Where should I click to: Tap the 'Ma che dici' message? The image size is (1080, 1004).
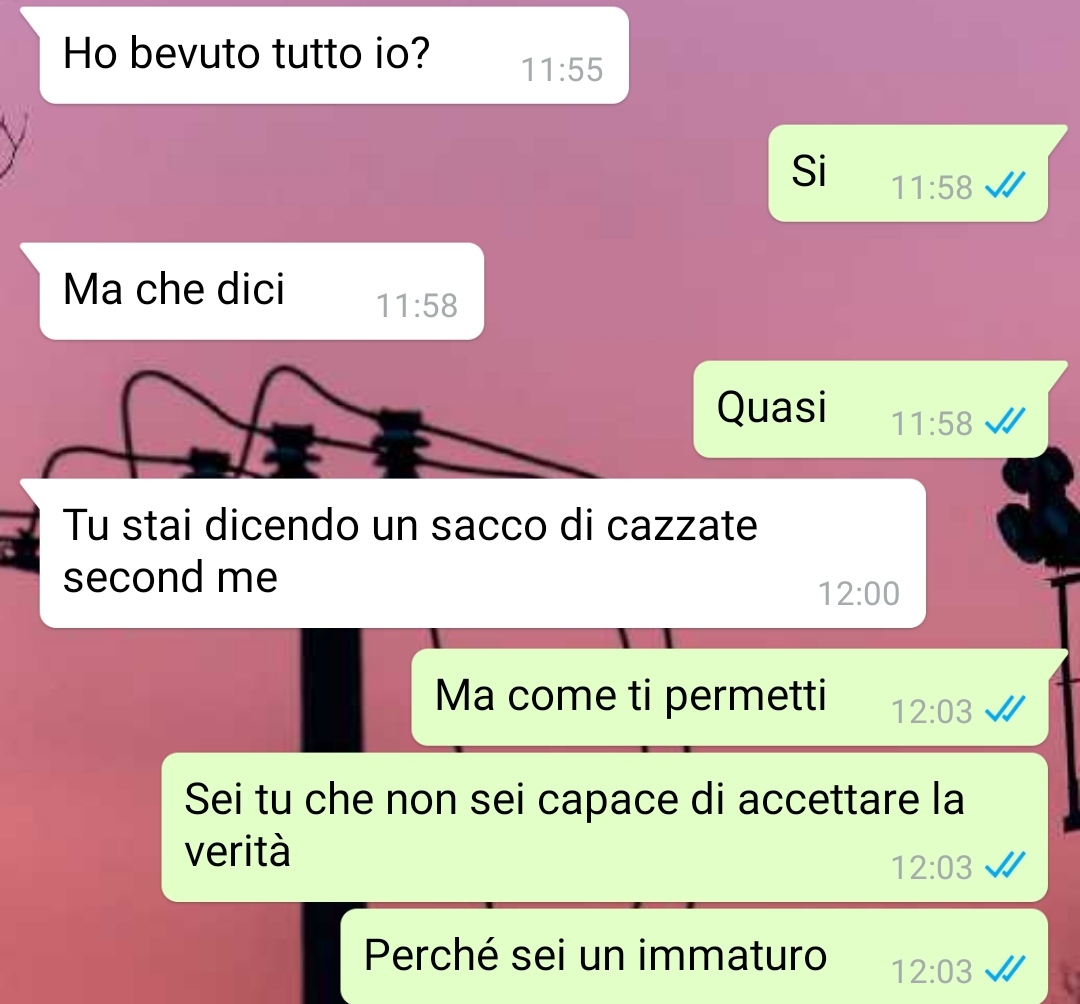click(x=262, y=291)
